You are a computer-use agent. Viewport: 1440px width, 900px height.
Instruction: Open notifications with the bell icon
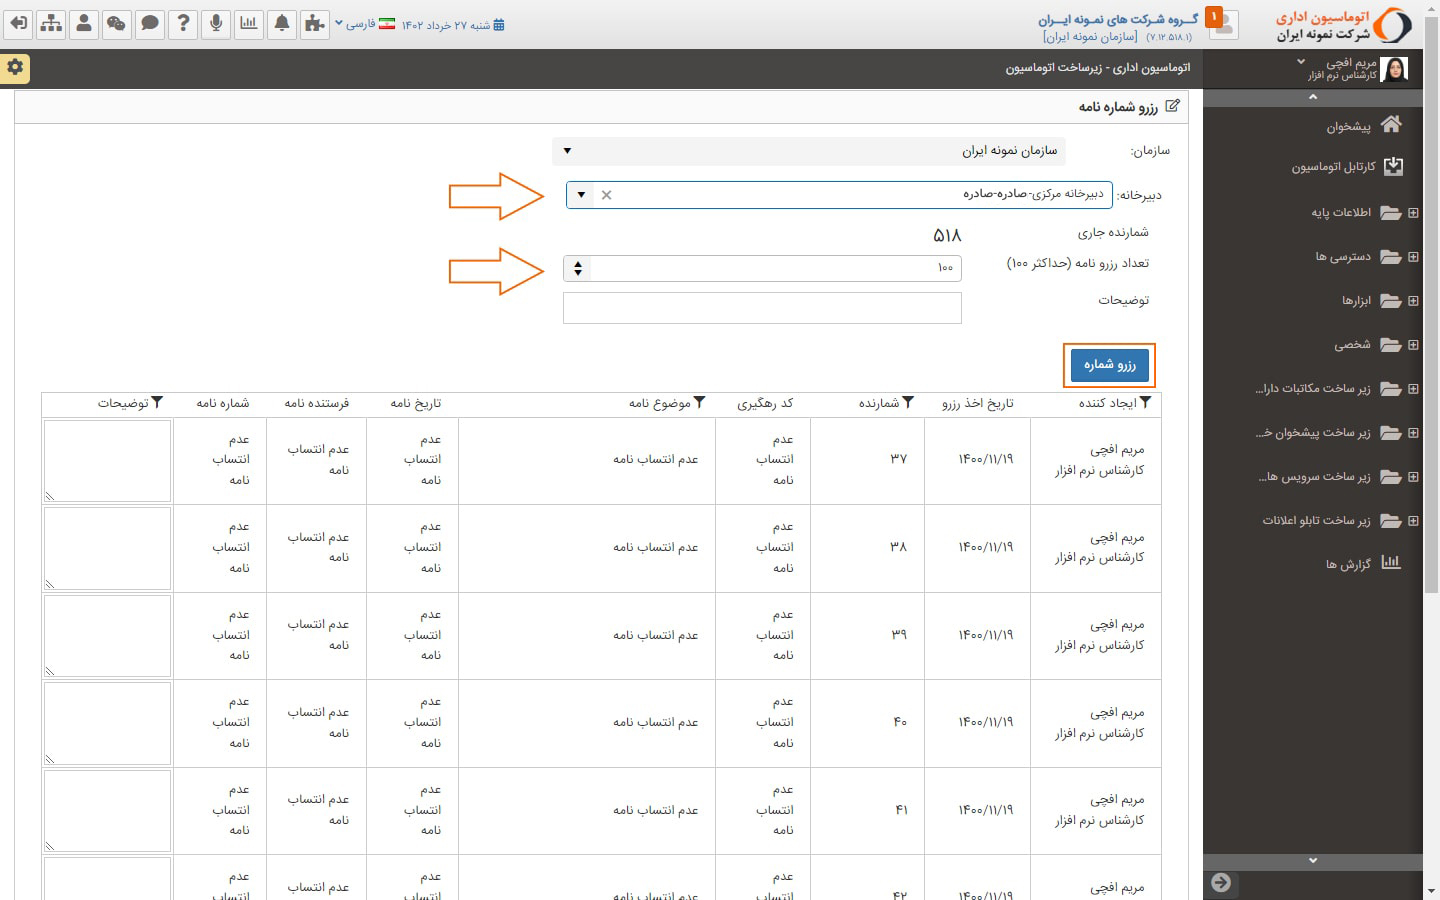click(282, 23)
